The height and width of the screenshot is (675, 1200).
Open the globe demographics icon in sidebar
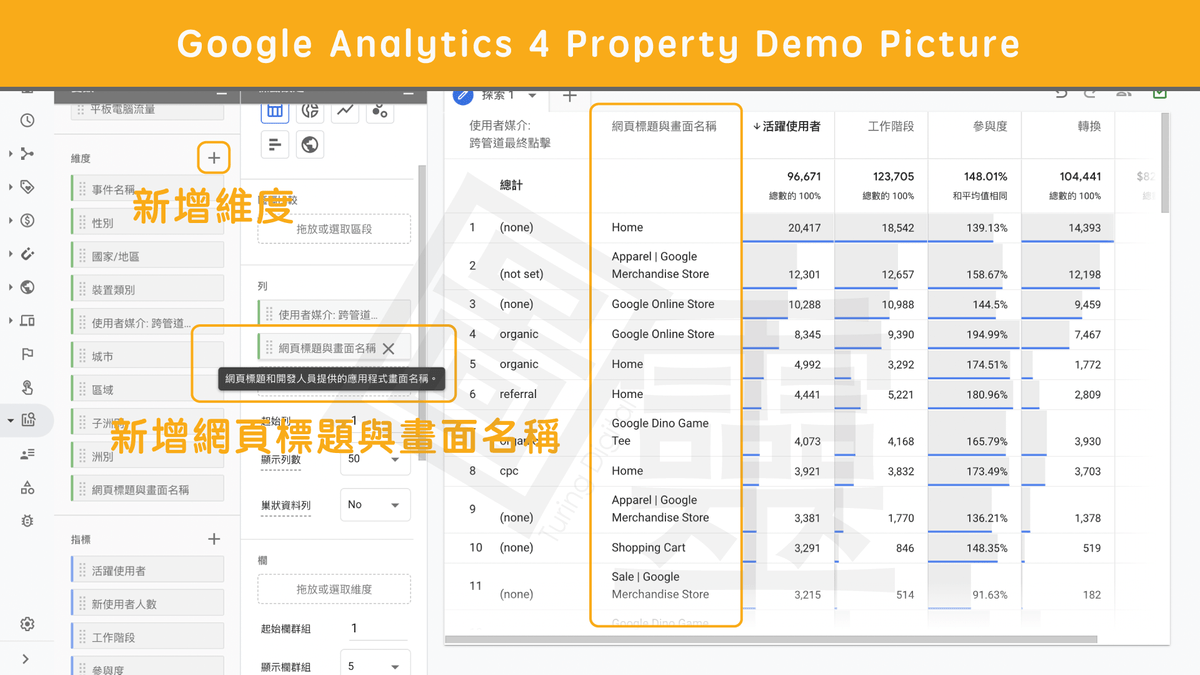click(x=27, y=287)
